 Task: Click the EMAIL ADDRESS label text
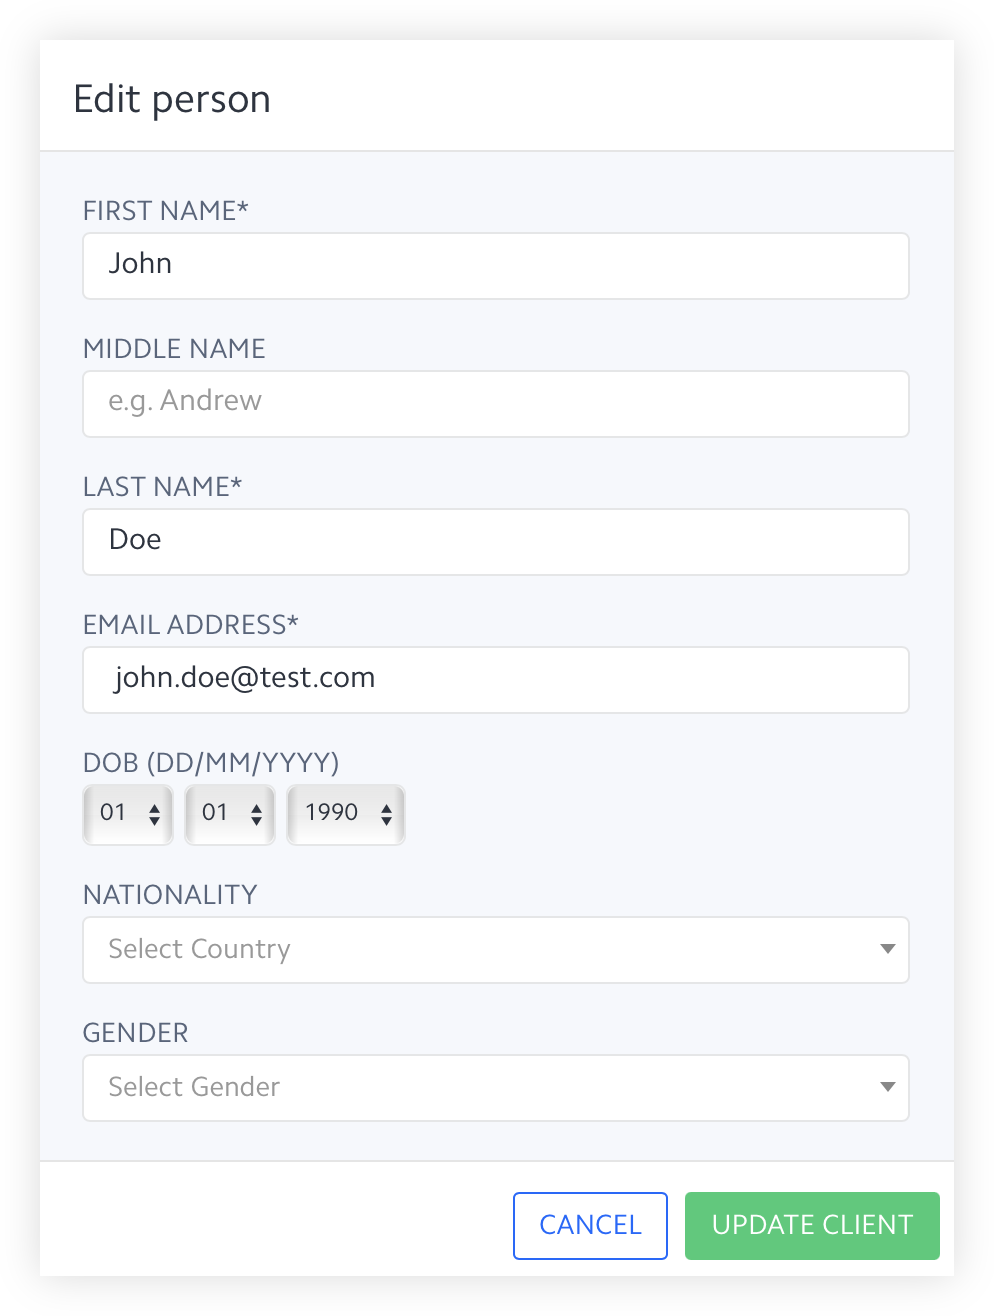pos(190,625)
